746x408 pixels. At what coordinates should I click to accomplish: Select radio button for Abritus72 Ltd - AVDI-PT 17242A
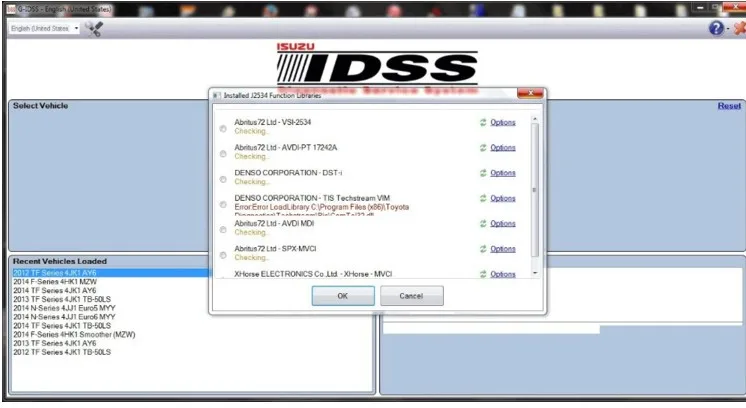(x=223, y=154)
